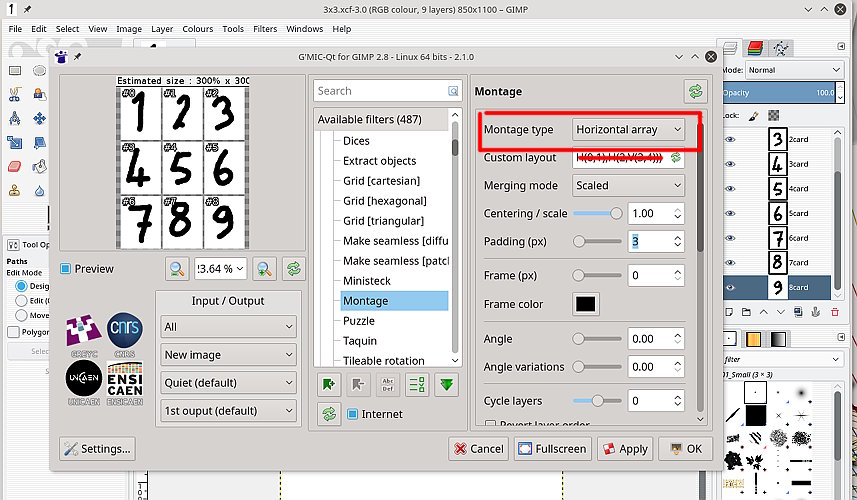
Task: Select the Ellipse Select tool in toolbox
Action: coord(39,70)
